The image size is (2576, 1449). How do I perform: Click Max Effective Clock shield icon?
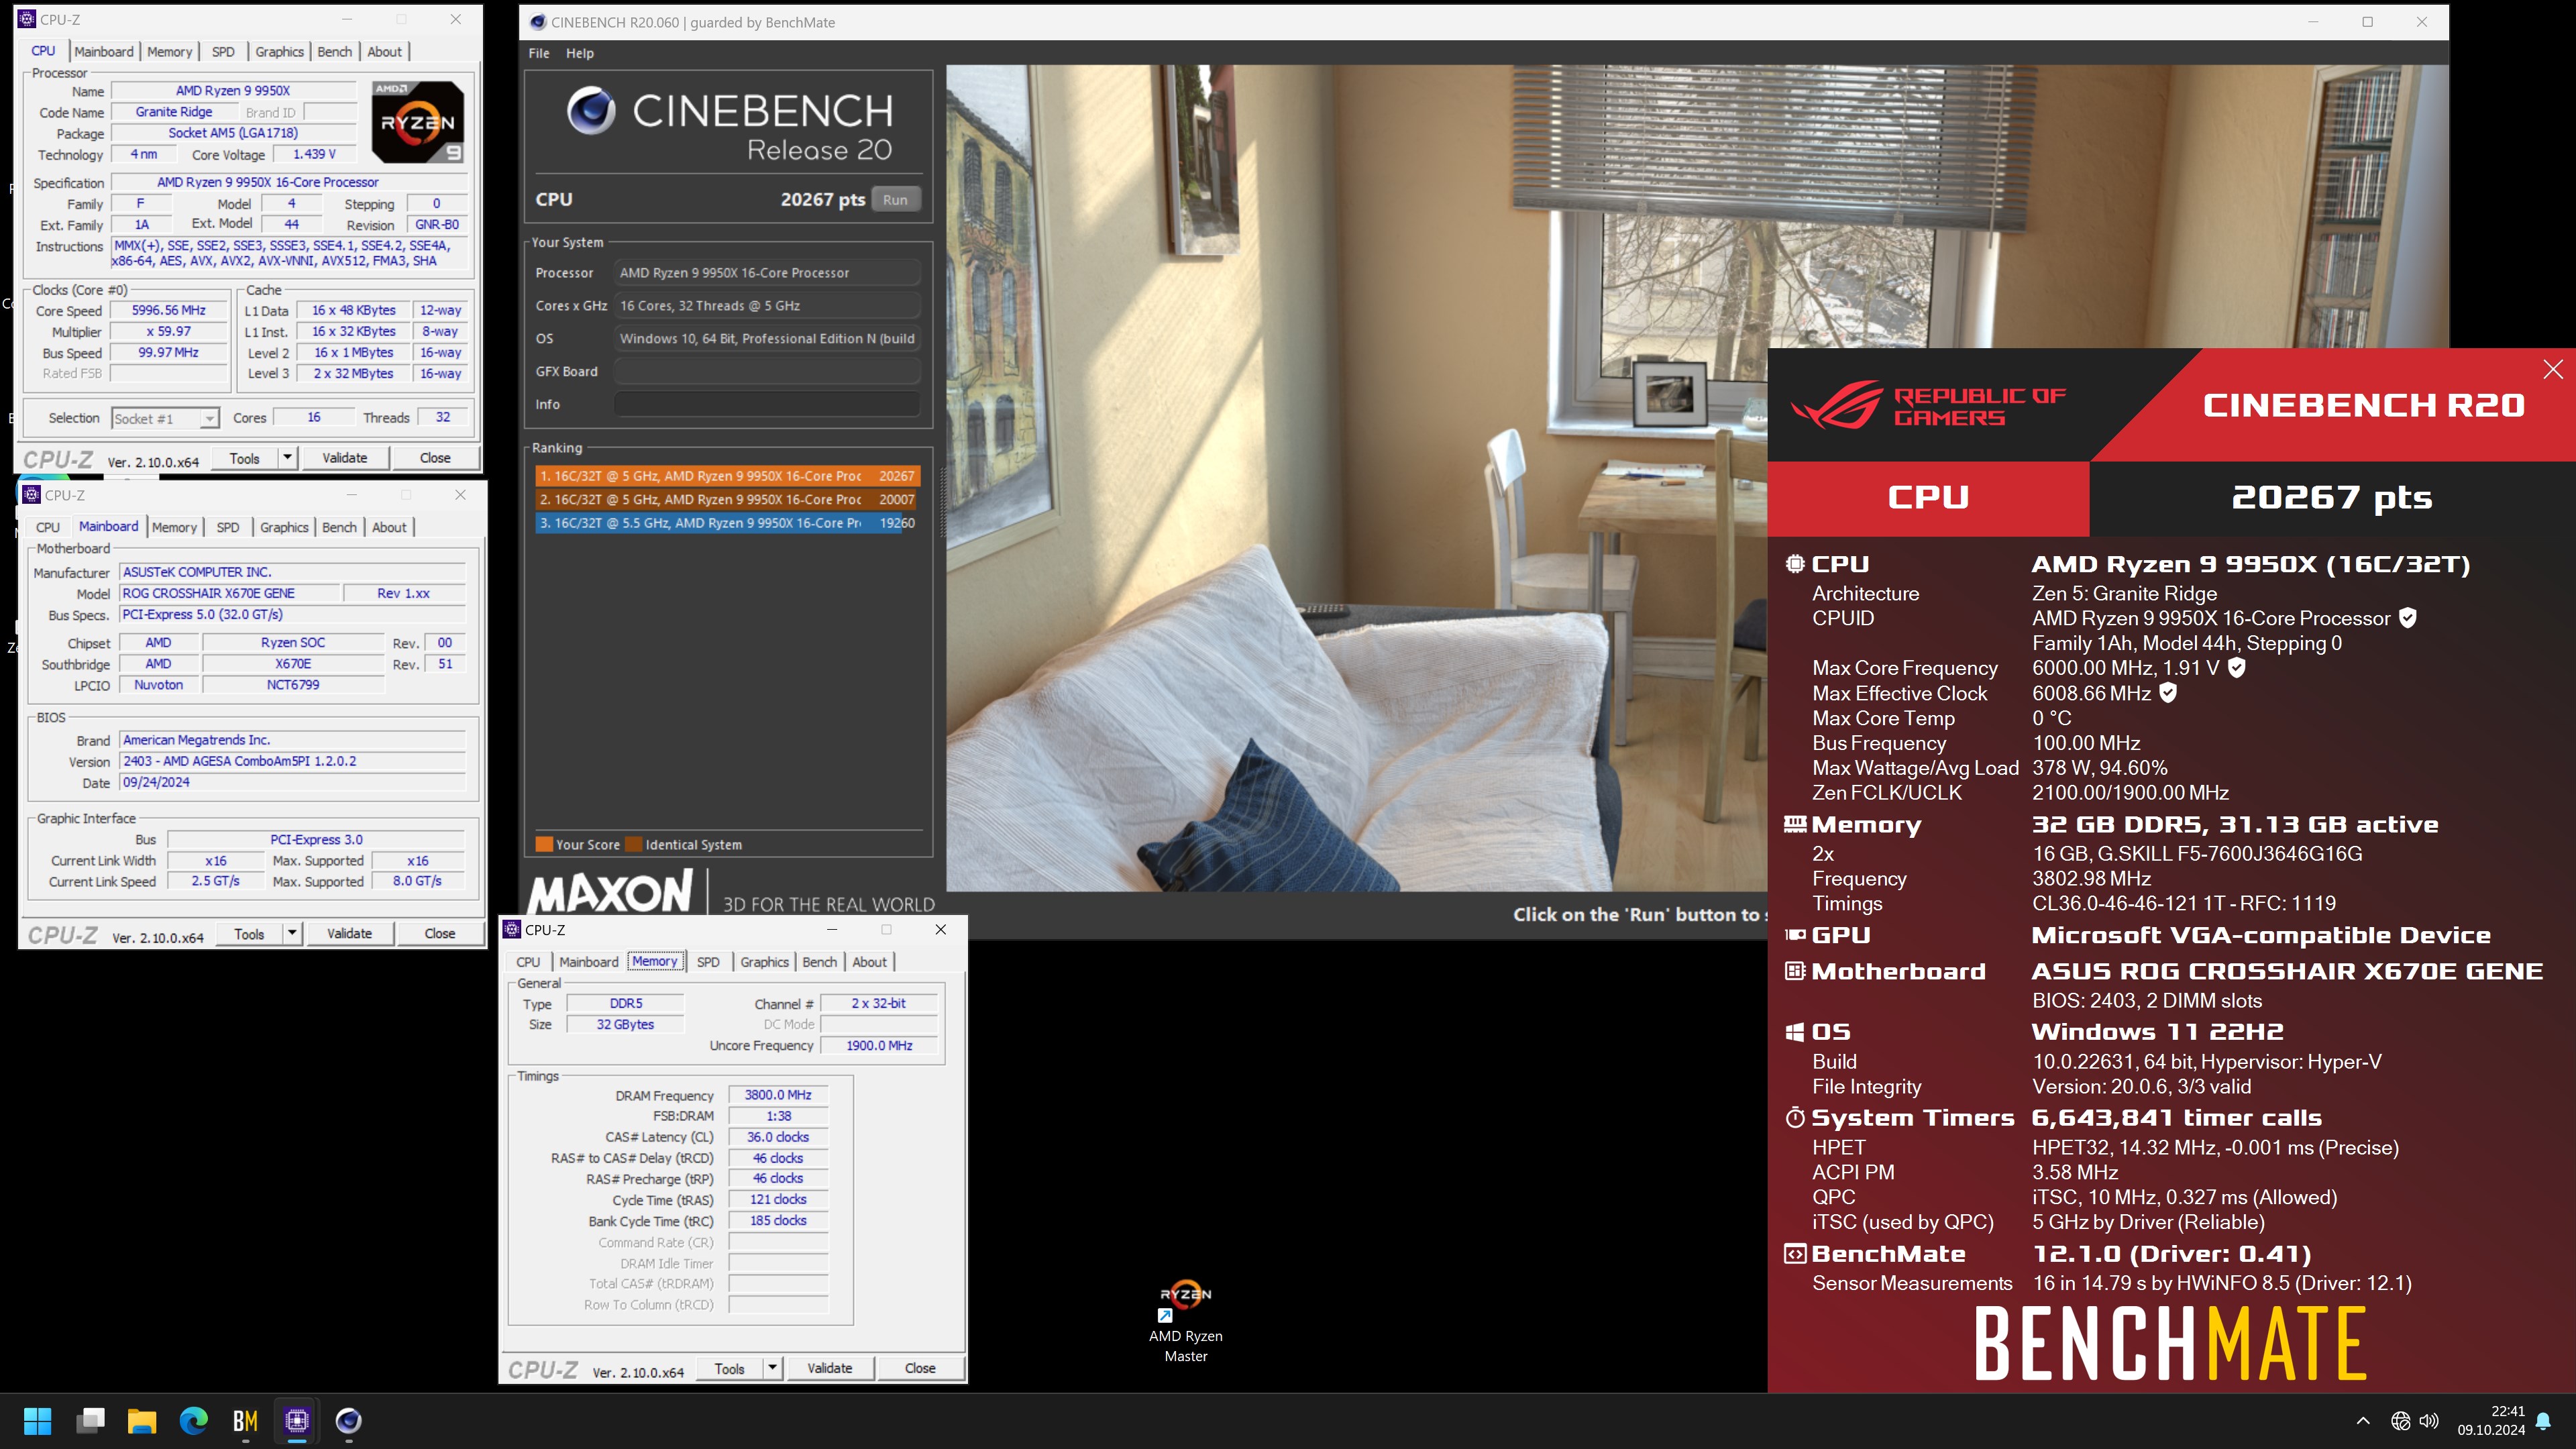pos(2168,693)
